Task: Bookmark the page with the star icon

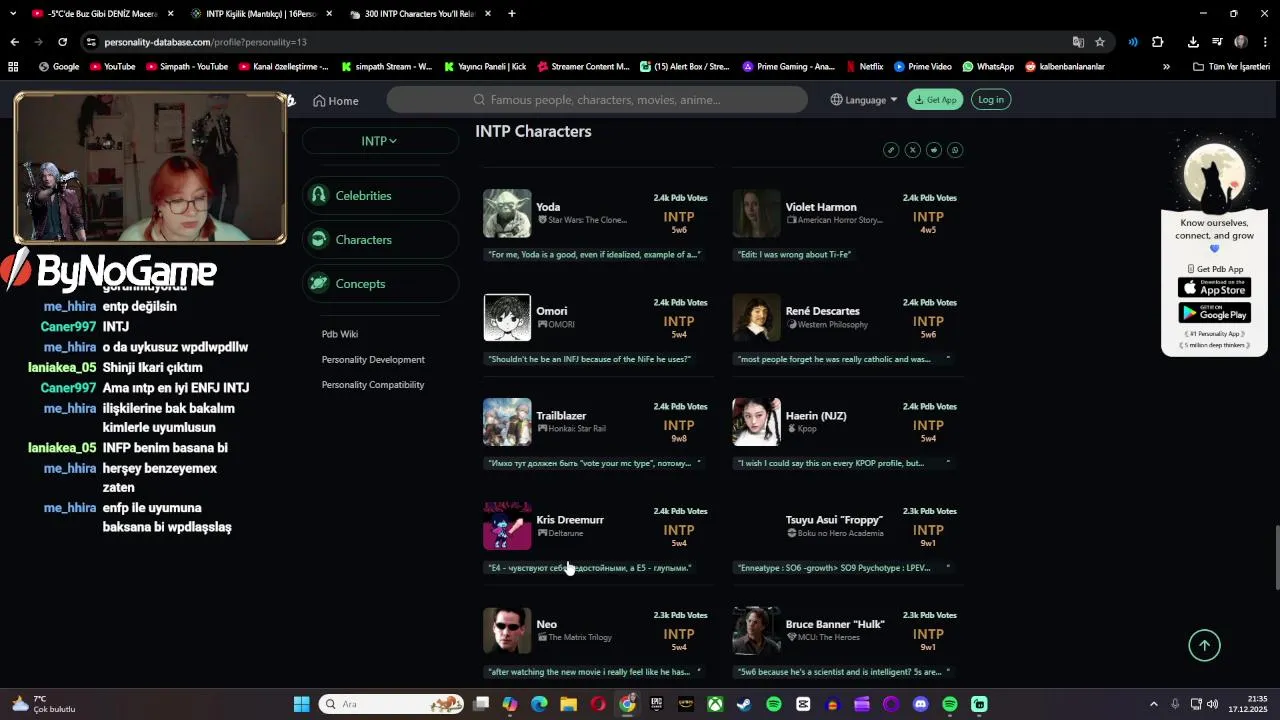Action: tap(1100, 42)
